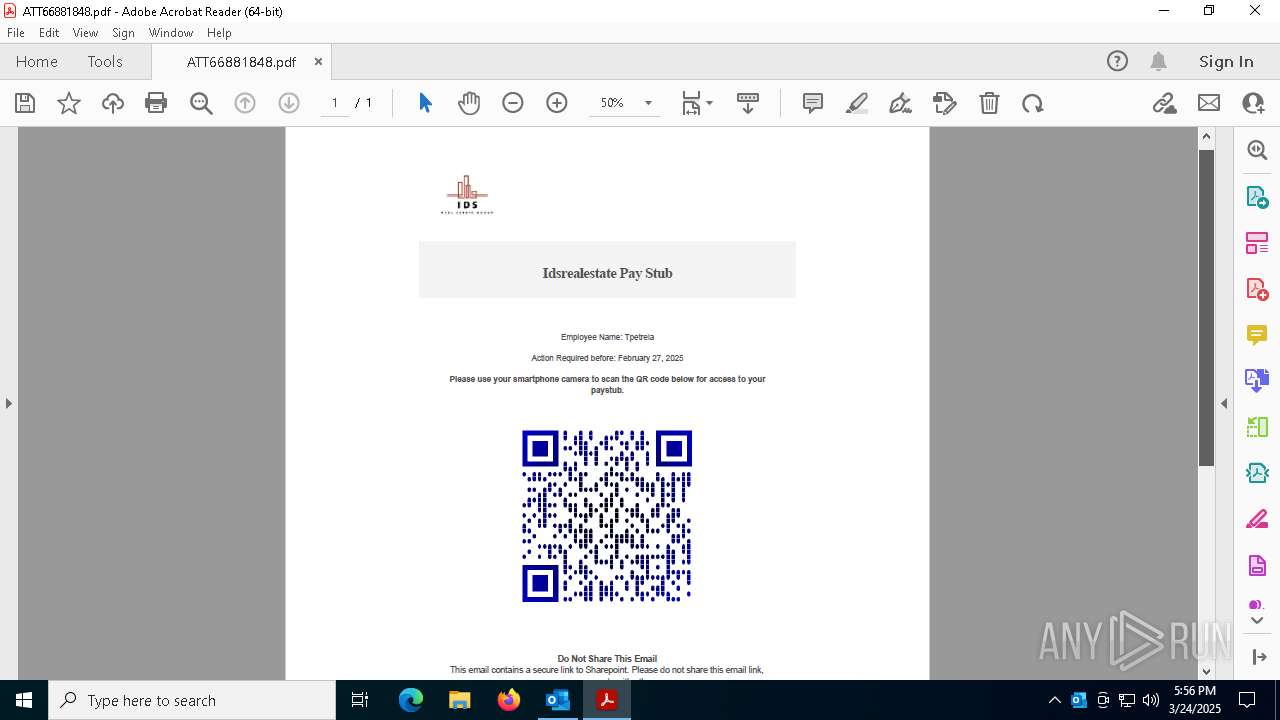
Task: Open the Sign menu
Action: [x=123, y=33]
